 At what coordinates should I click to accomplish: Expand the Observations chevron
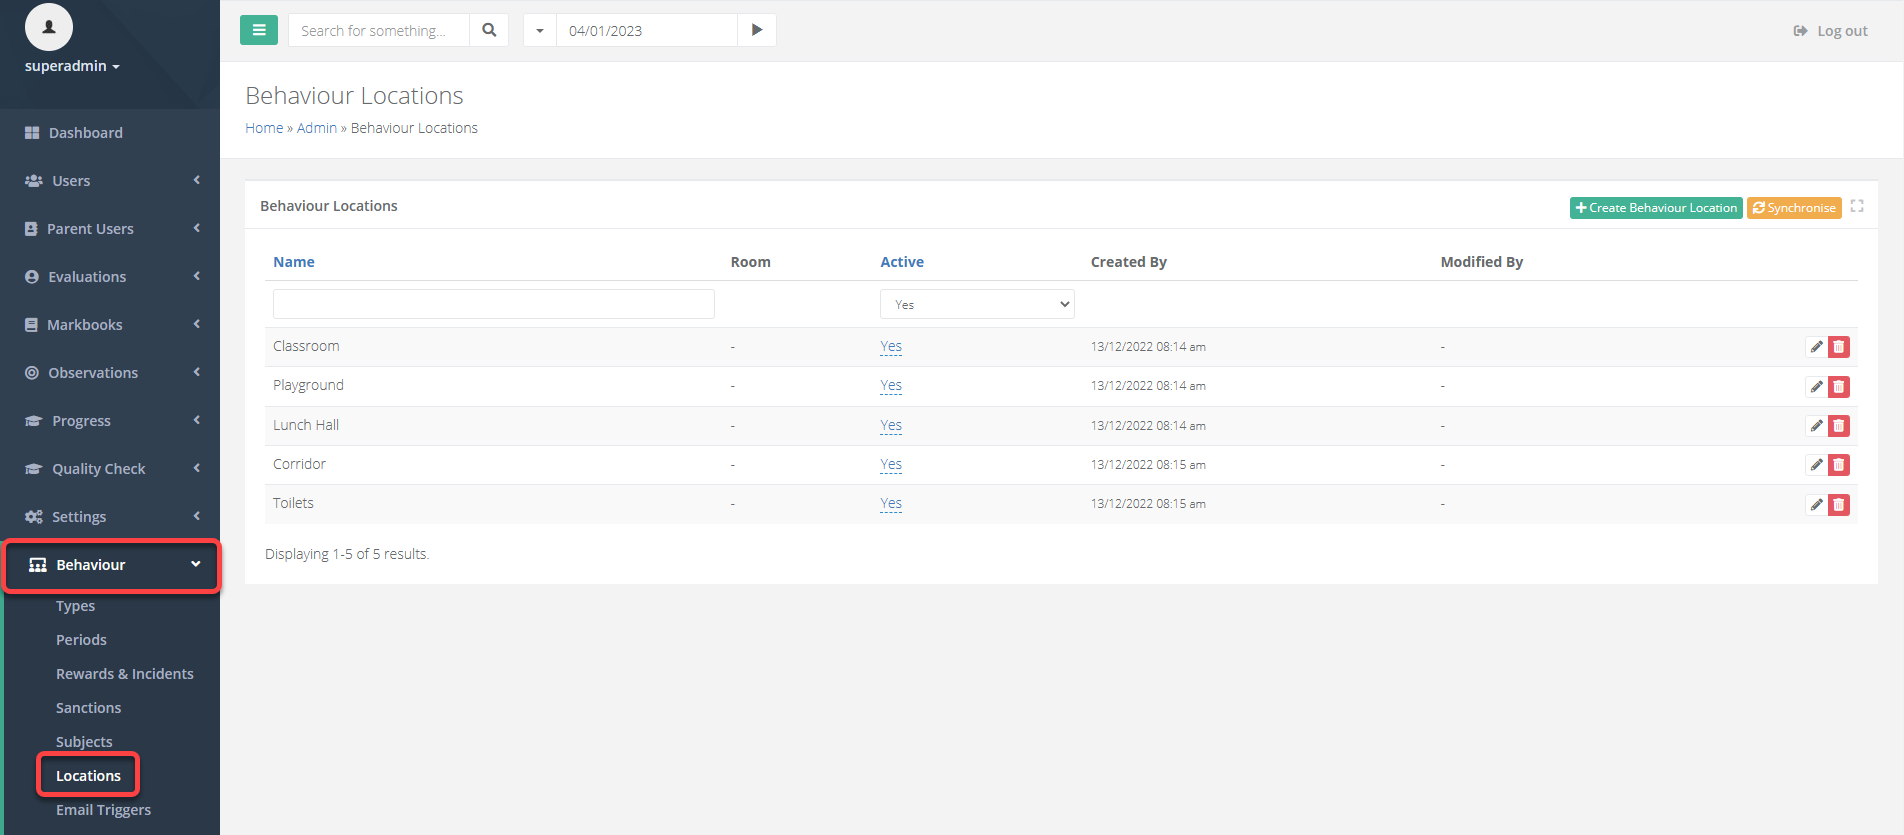(x=197, y=372)
